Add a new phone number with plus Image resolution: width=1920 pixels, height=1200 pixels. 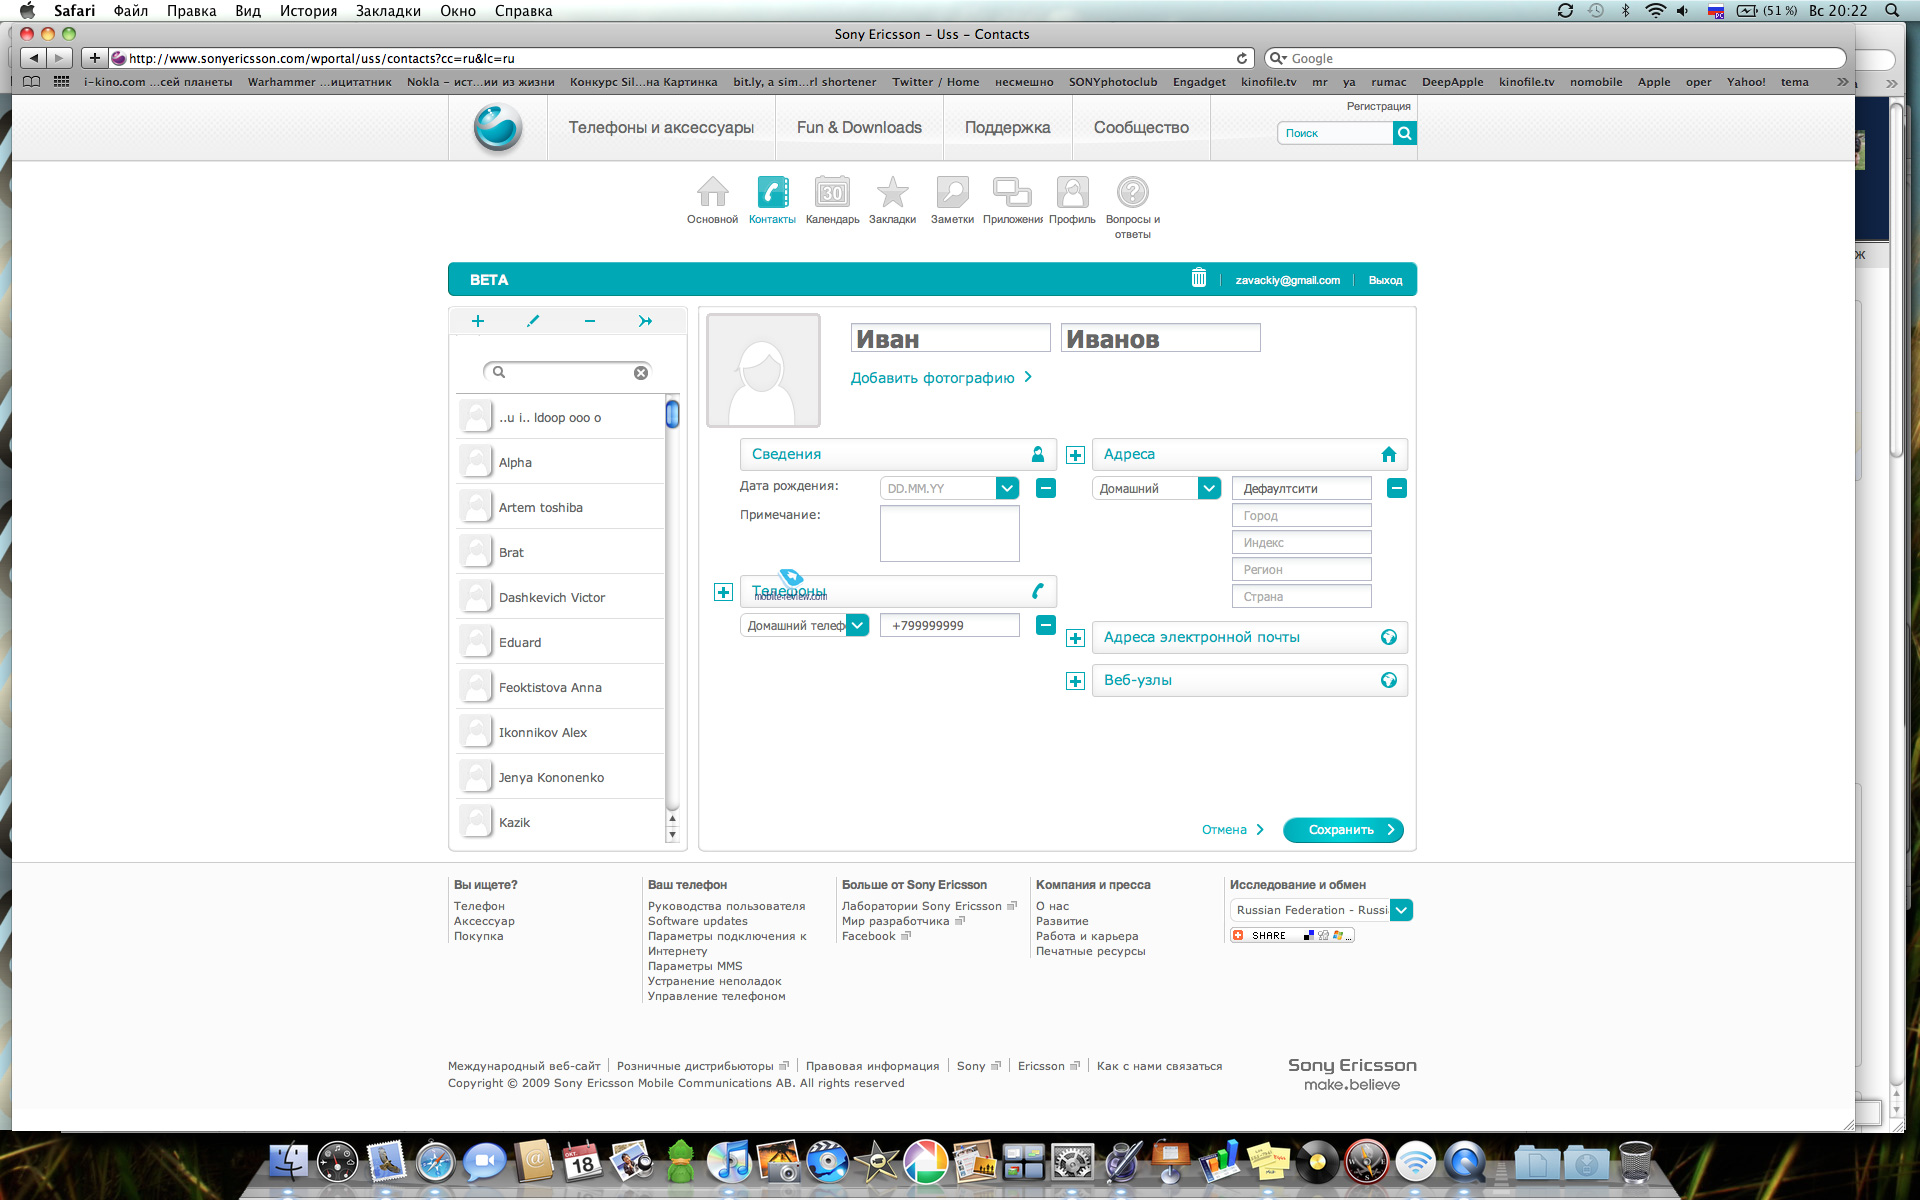click(x=723, y=592)
